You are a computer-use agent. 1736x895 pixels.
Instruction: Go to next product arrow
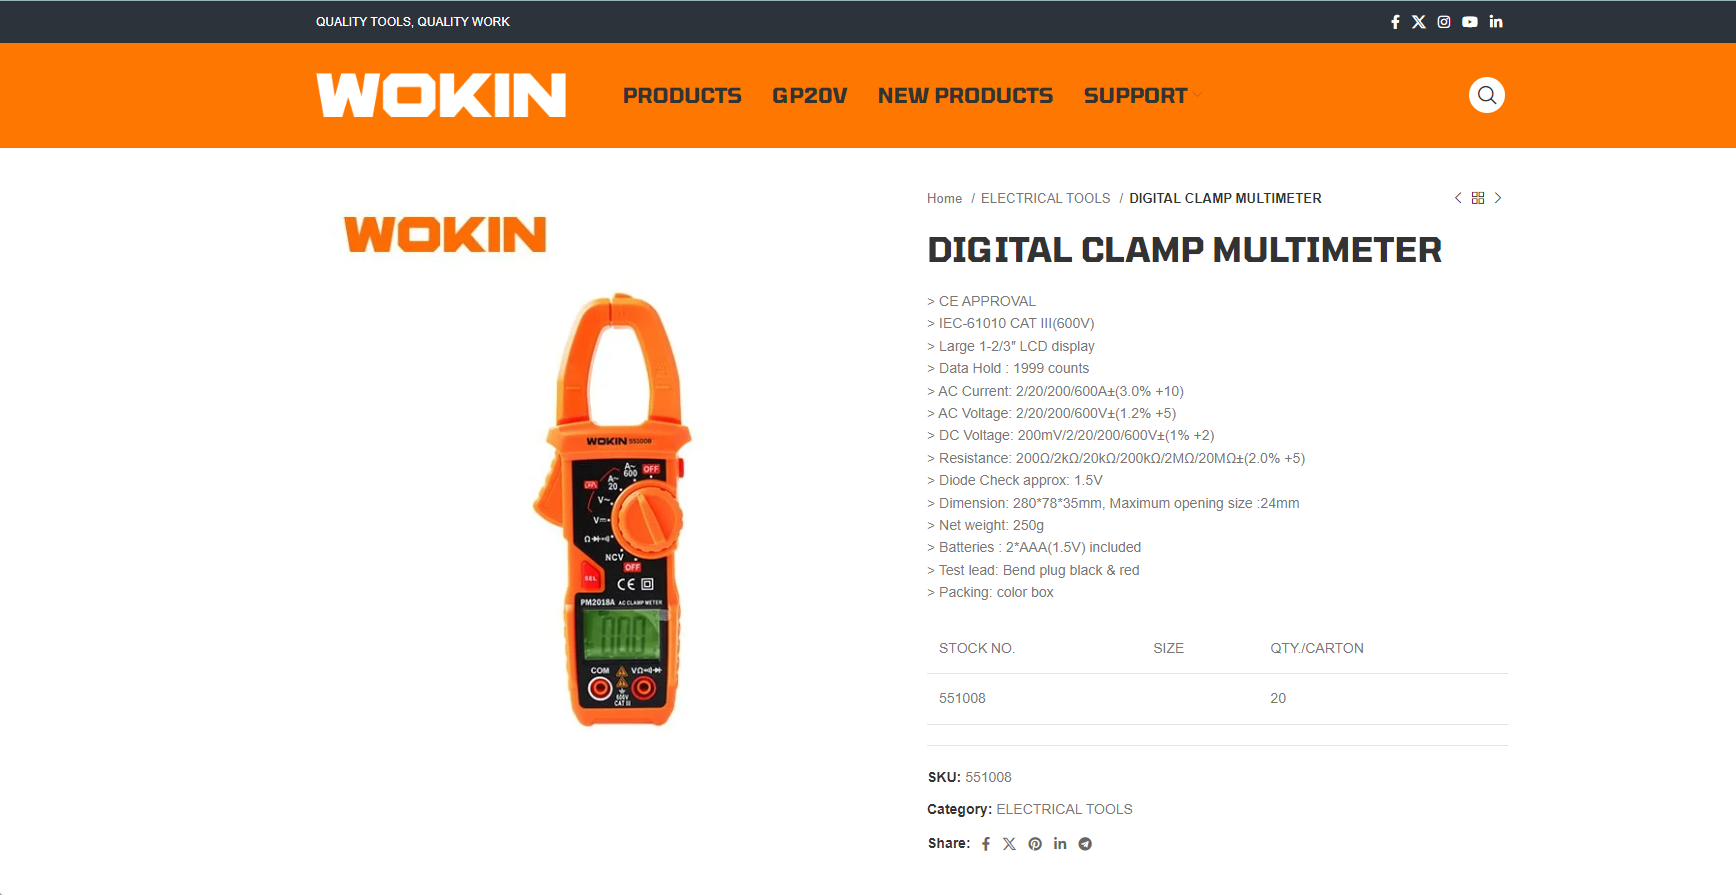tap(1498, 198)
